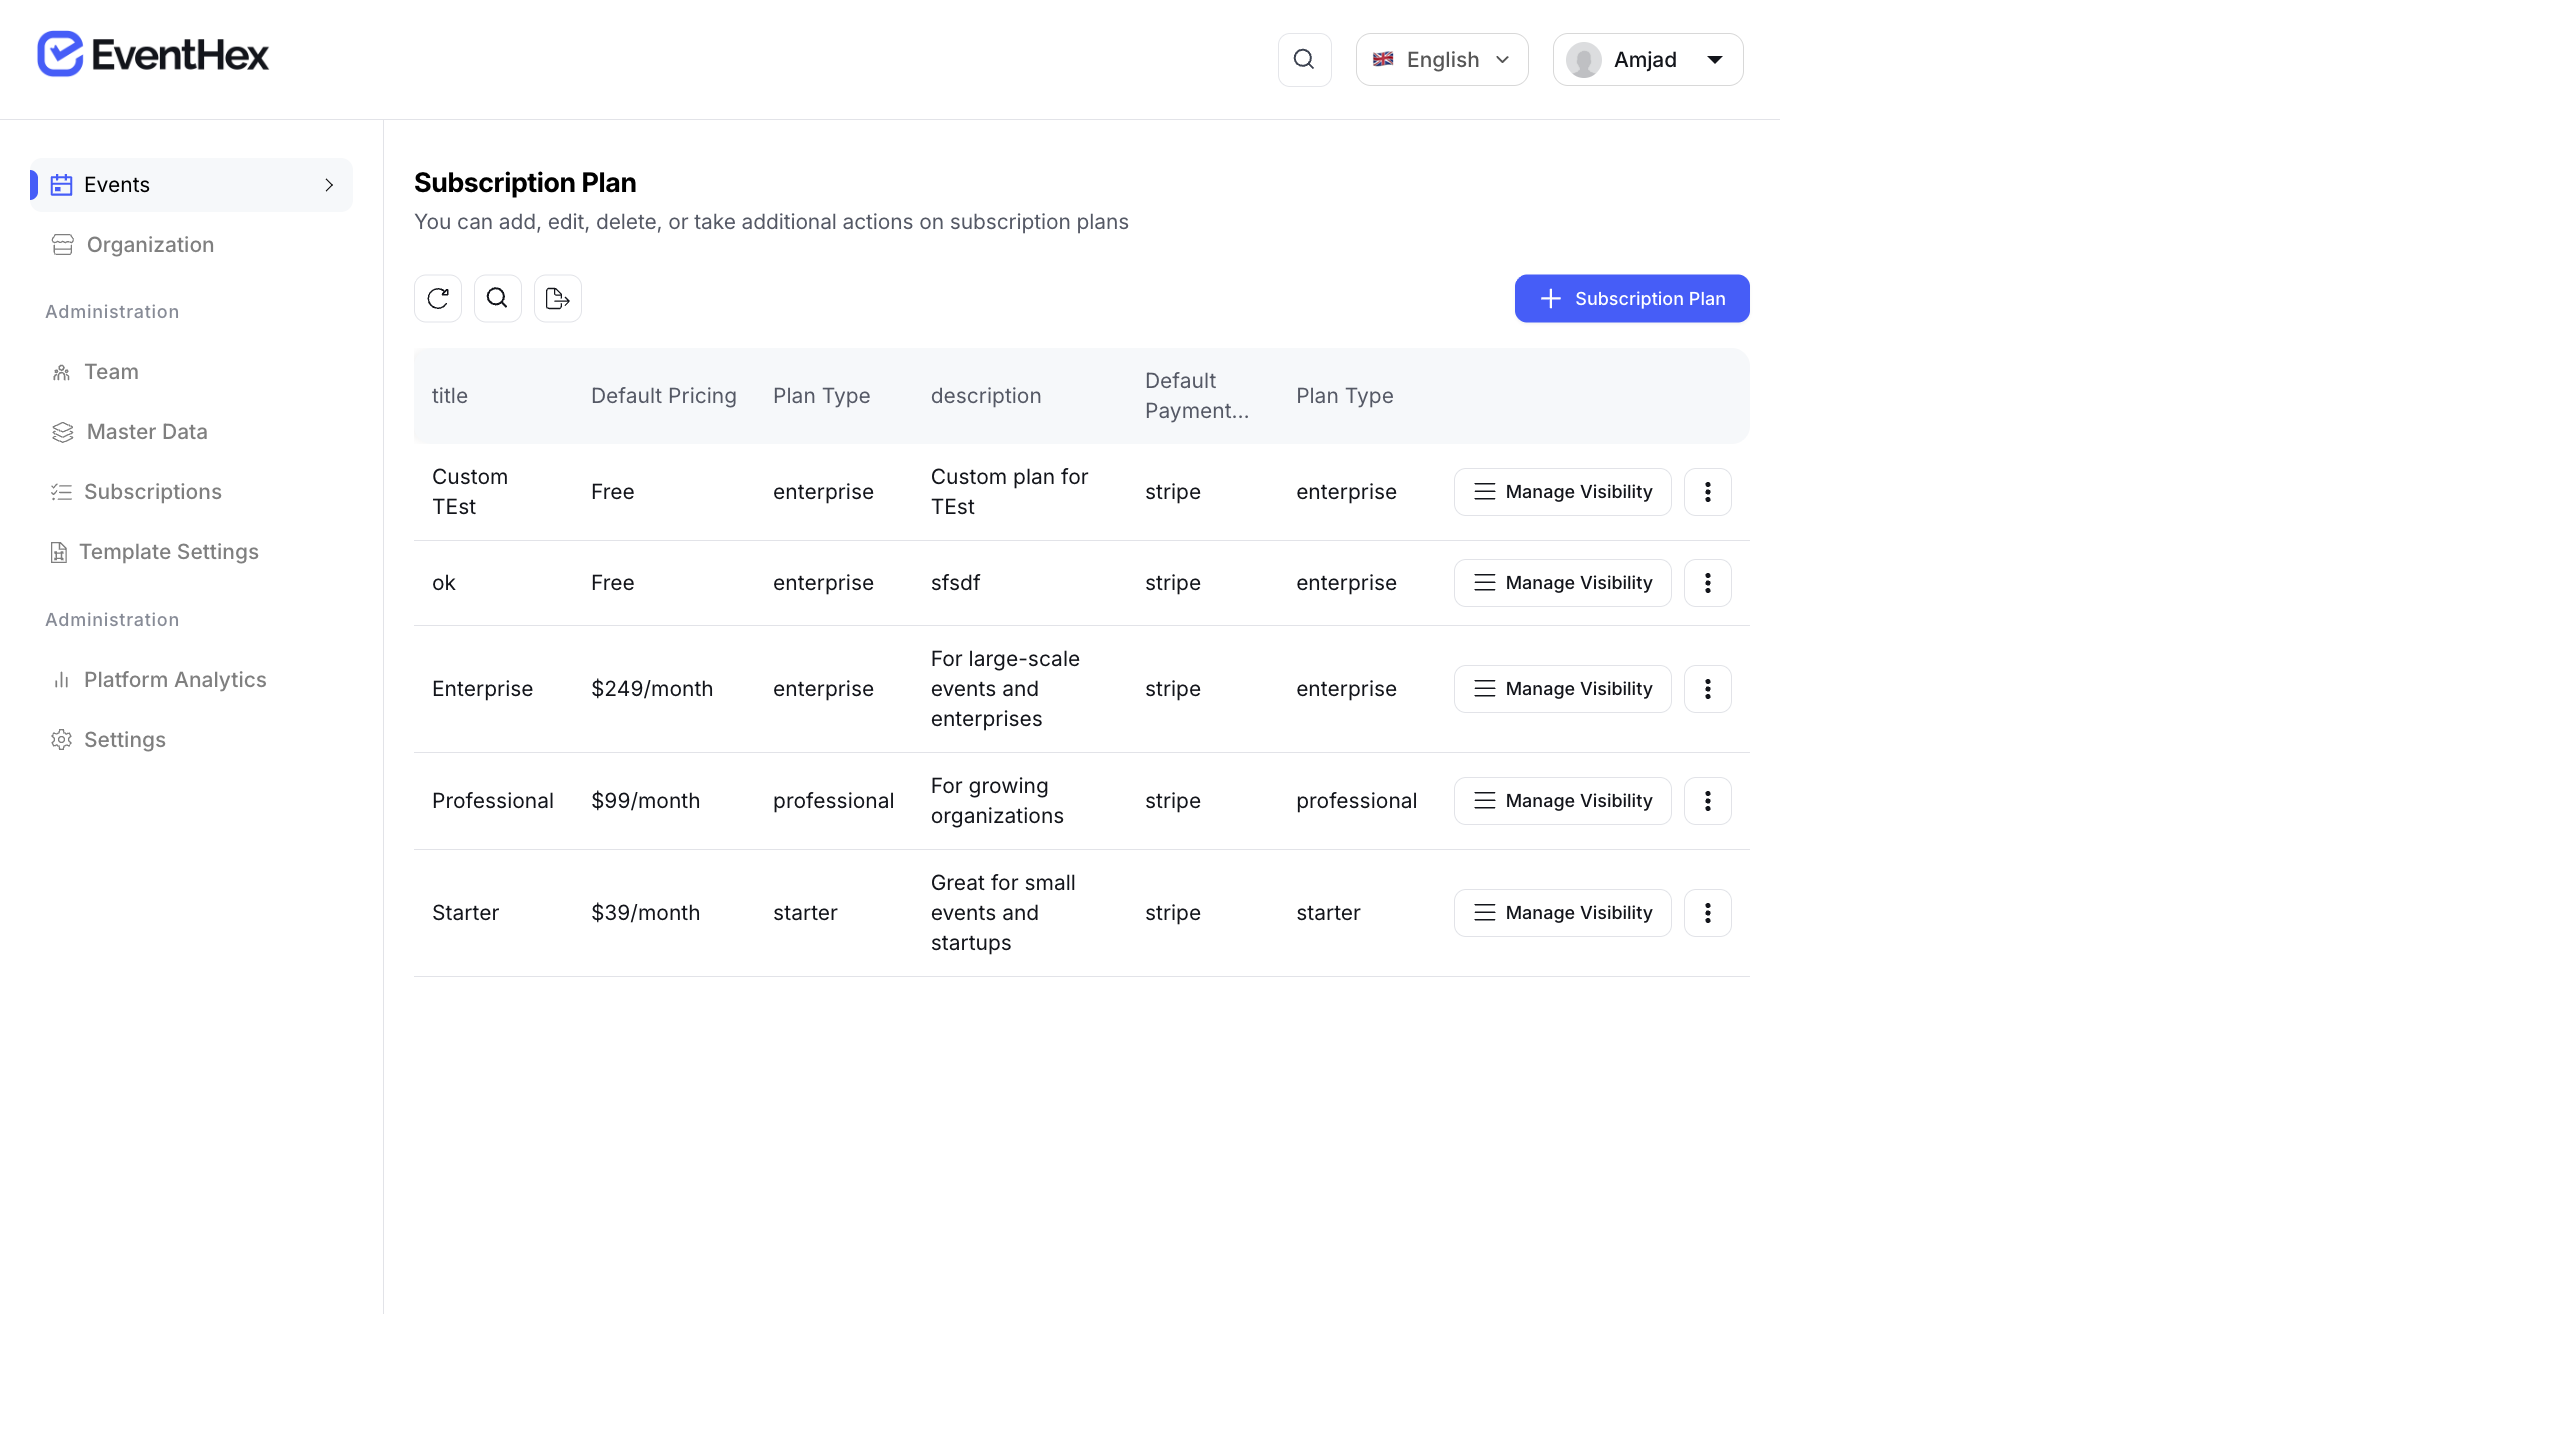Toggle visibility for the Starter plan

(1561, 912)
